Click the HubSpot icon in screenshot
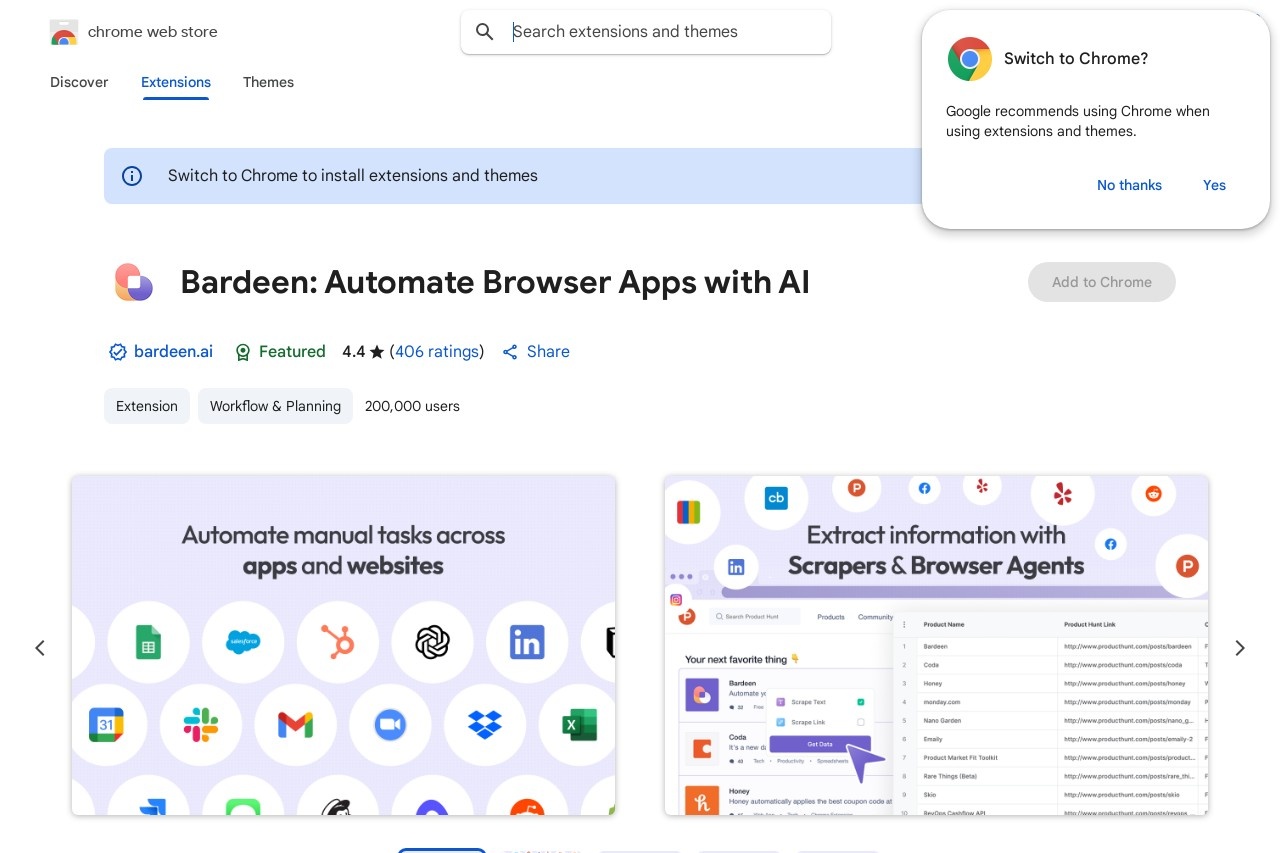Screen dimensions: 1280x853 338,642
